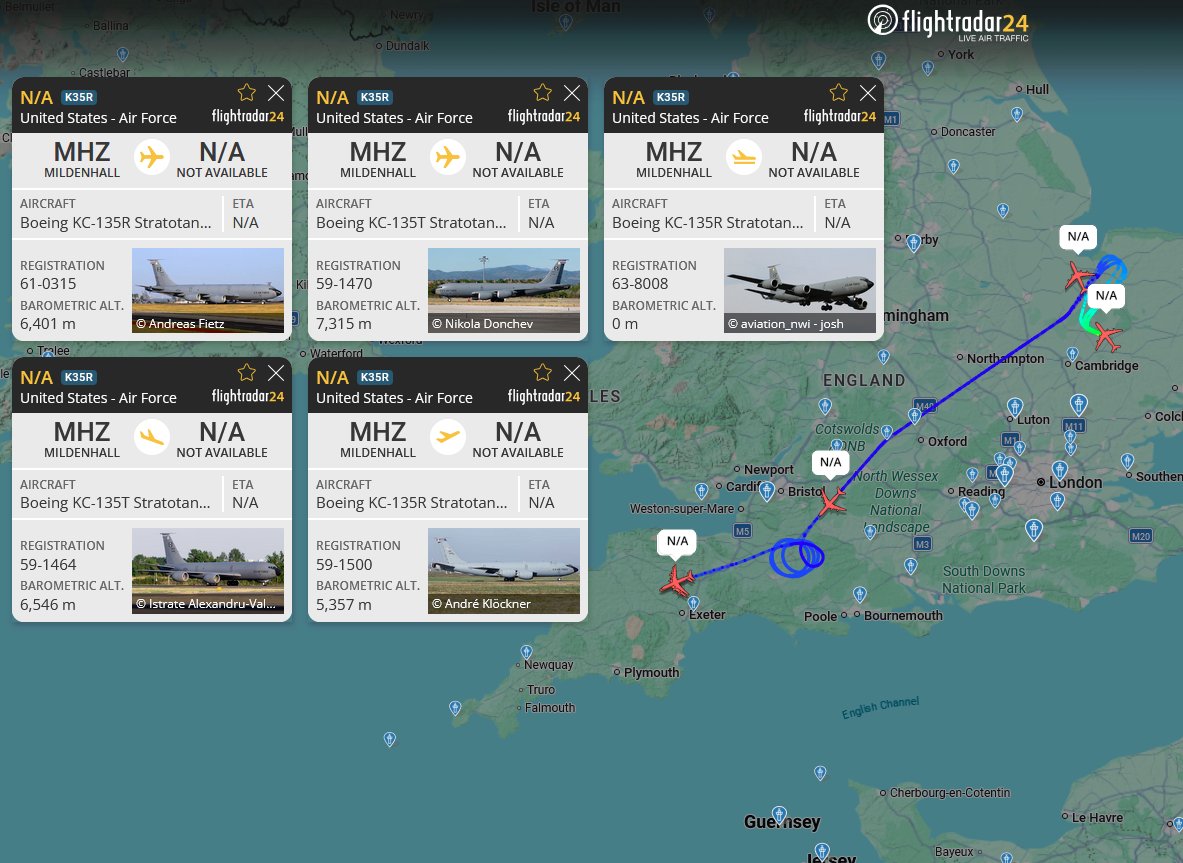
Task: Open aircraft photo by aviation_nwi - josh
Action: click(800, 290)
